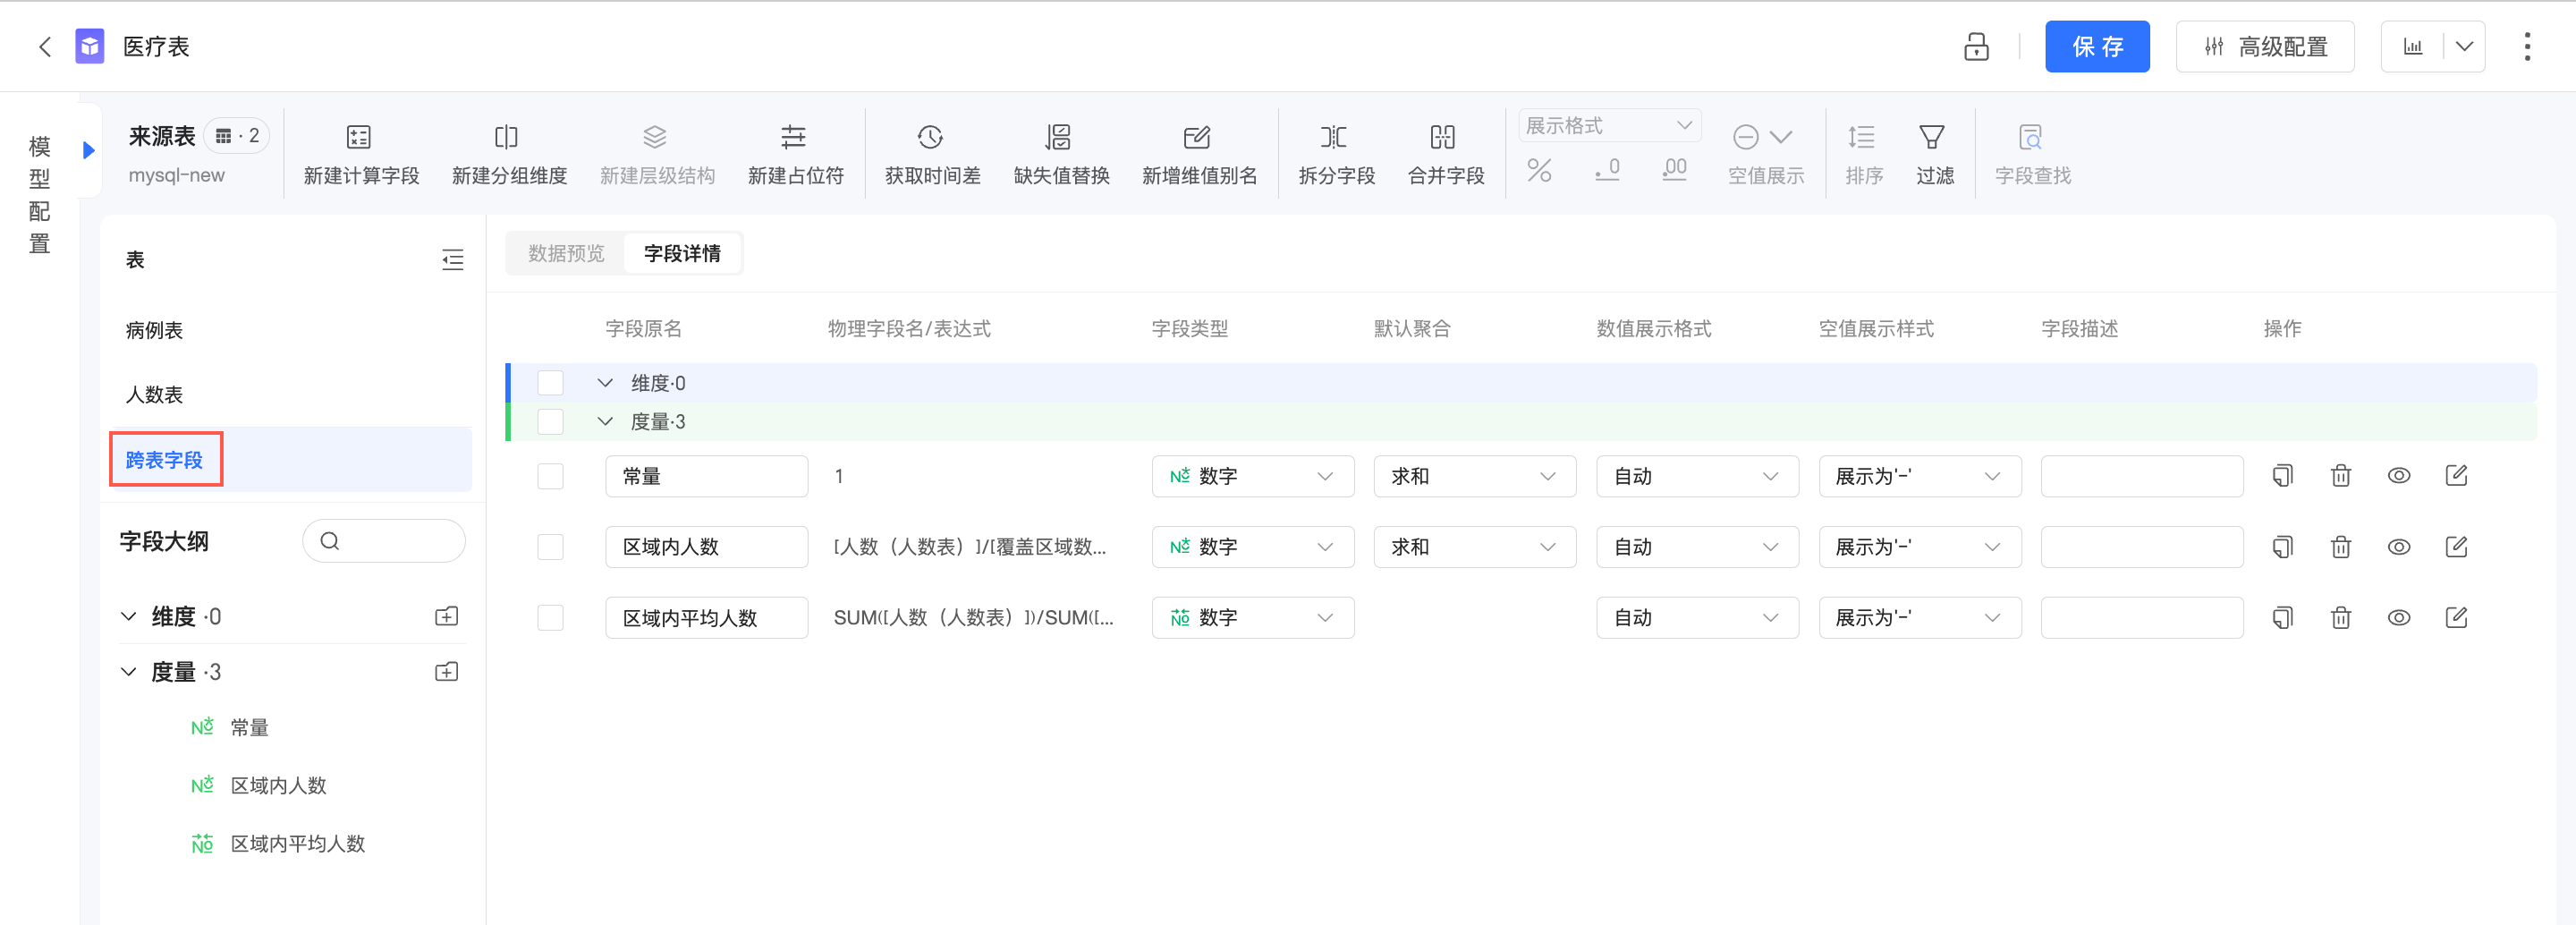Click 新建分组维度 tool
This screenshot has height=925, width=2576.
click(x=509, y=155)
